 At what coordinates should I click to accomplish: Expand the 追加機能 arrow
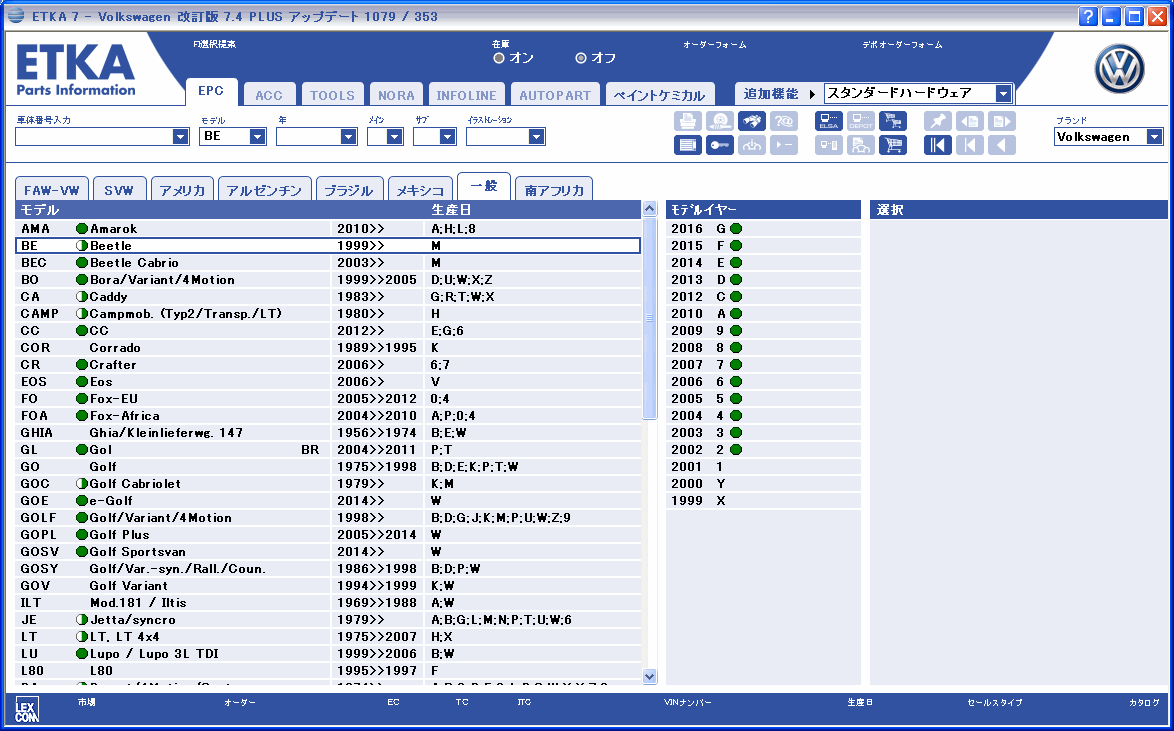[812, 94]
